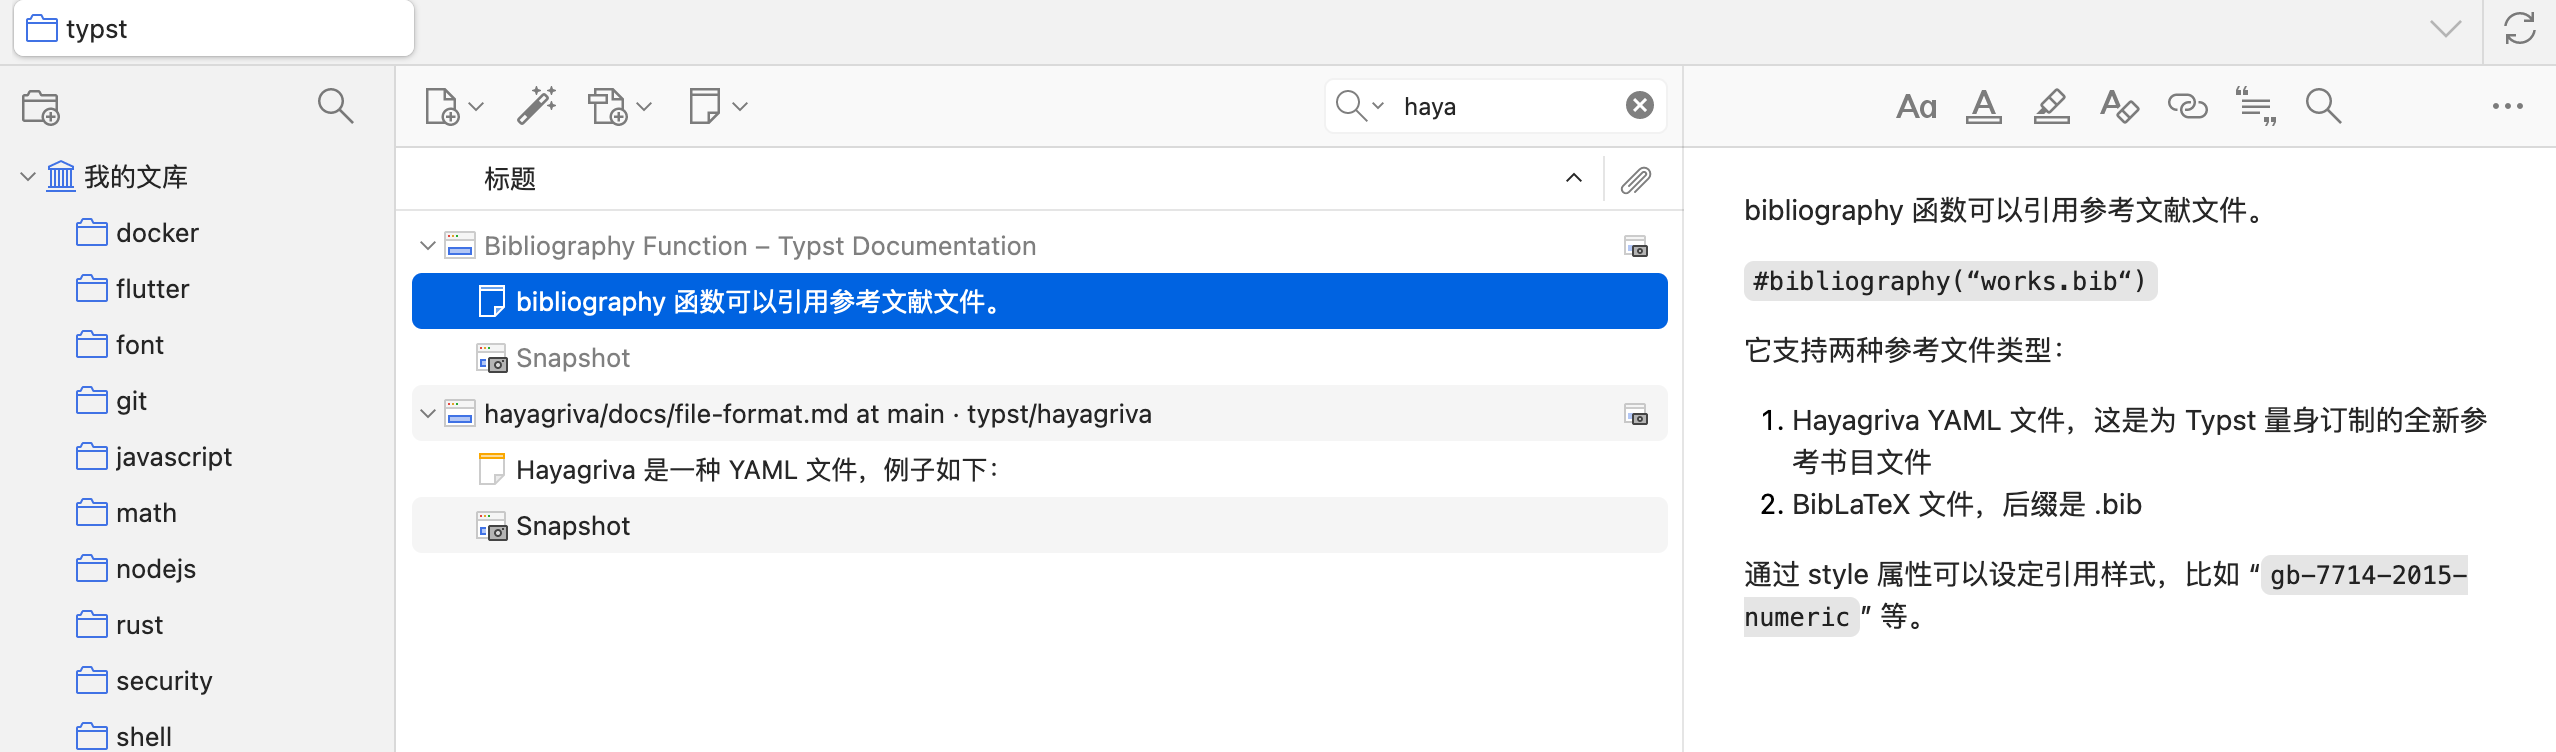This screenshot has height=752, width=2556.
Task: Select the typst collection tab
Action: 213,29
